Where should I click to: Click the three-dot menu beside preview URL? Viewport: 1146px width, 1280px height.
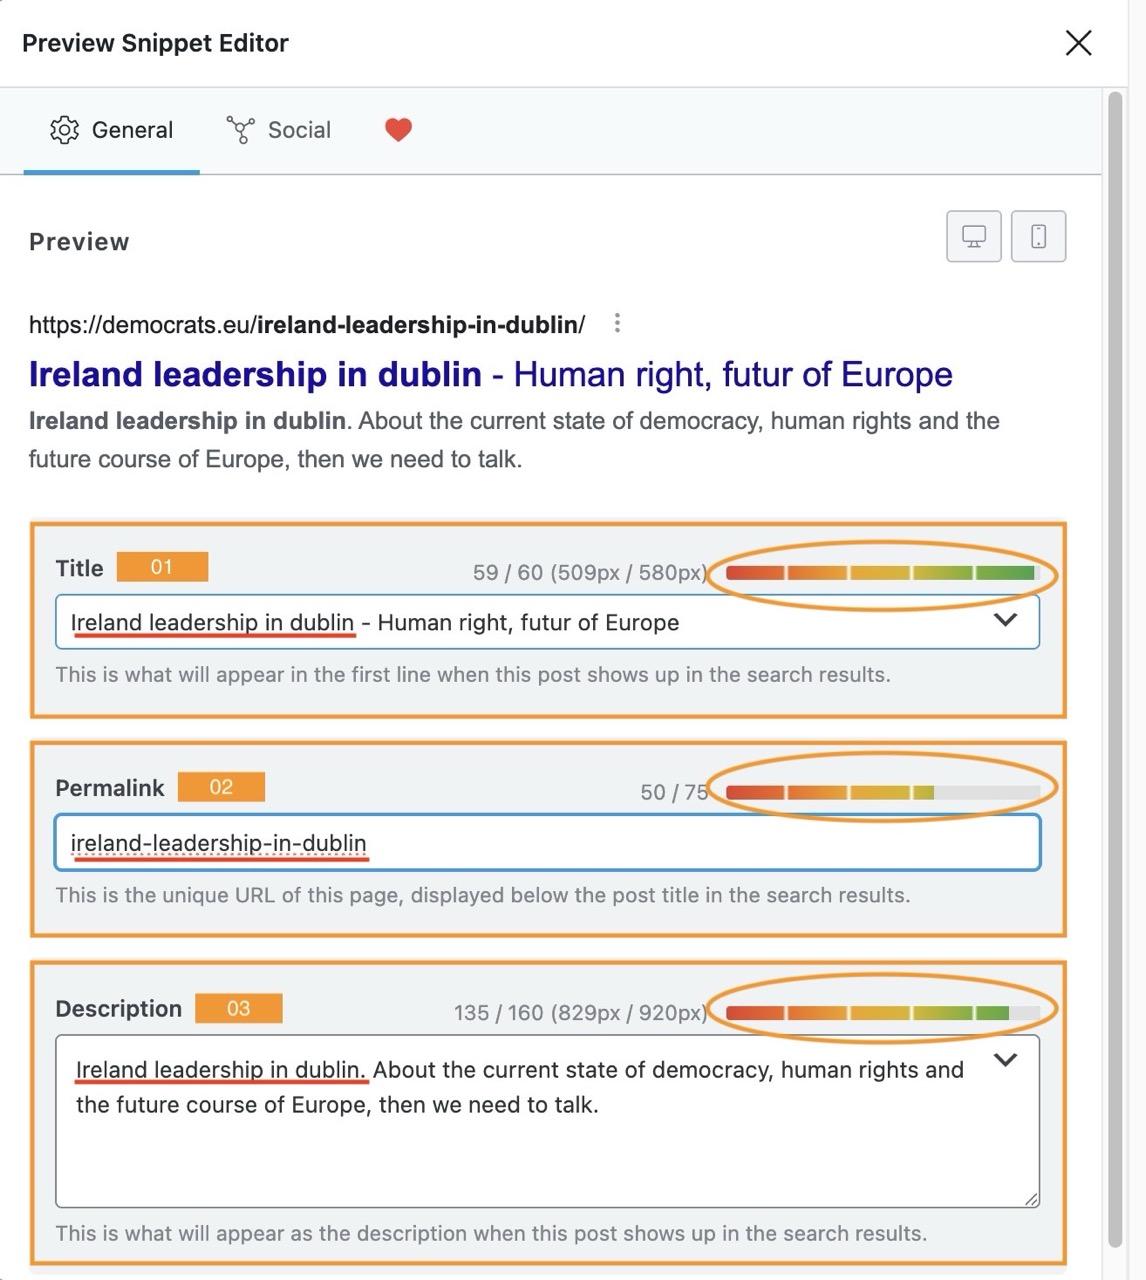(617, 323)
